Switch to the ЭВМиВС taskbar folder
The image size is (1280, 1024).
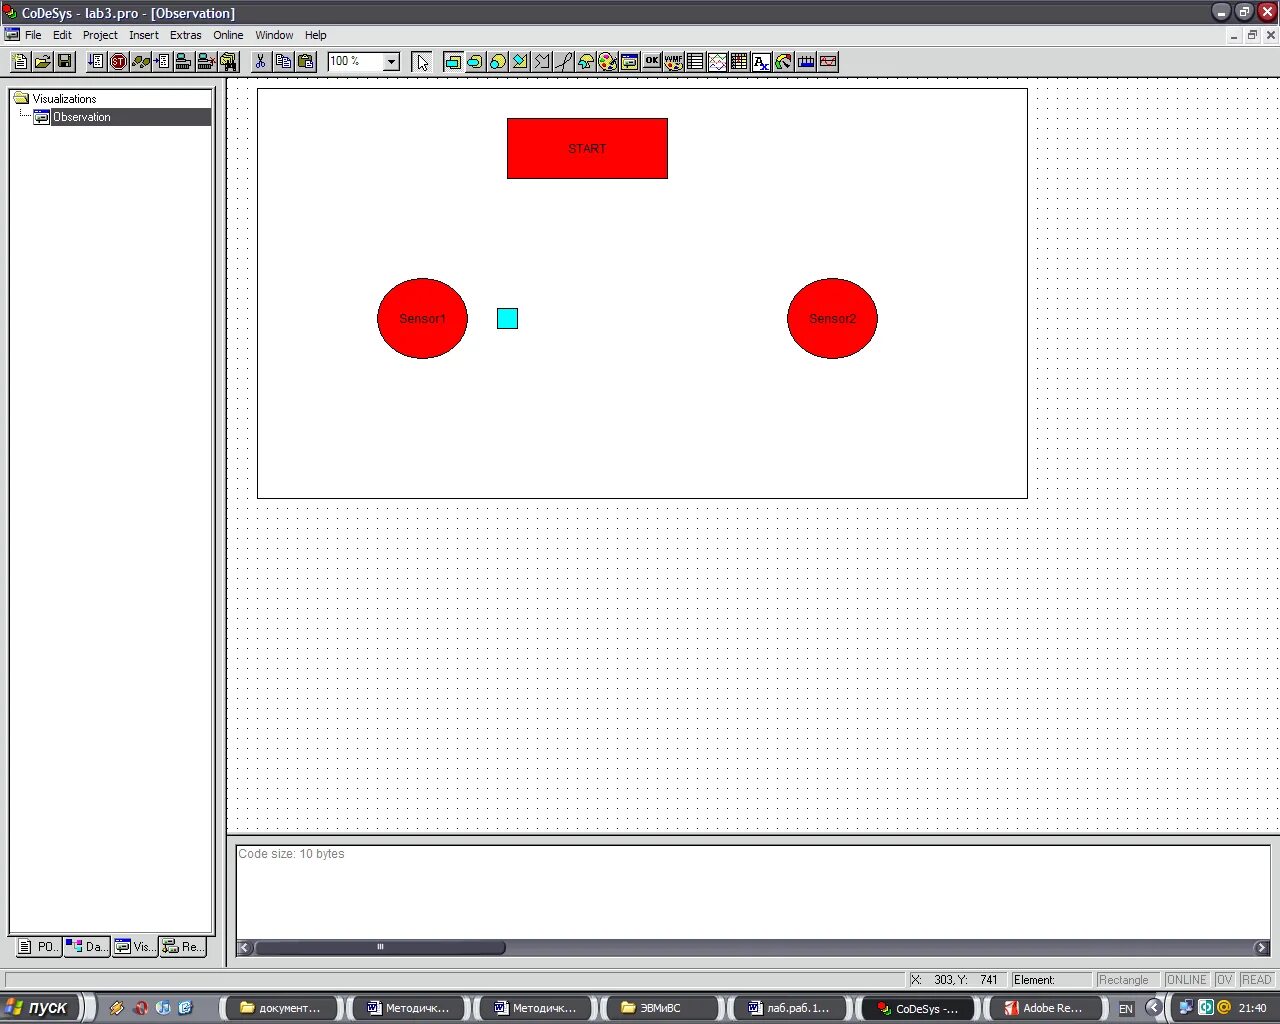click(x=660, y=1008)
